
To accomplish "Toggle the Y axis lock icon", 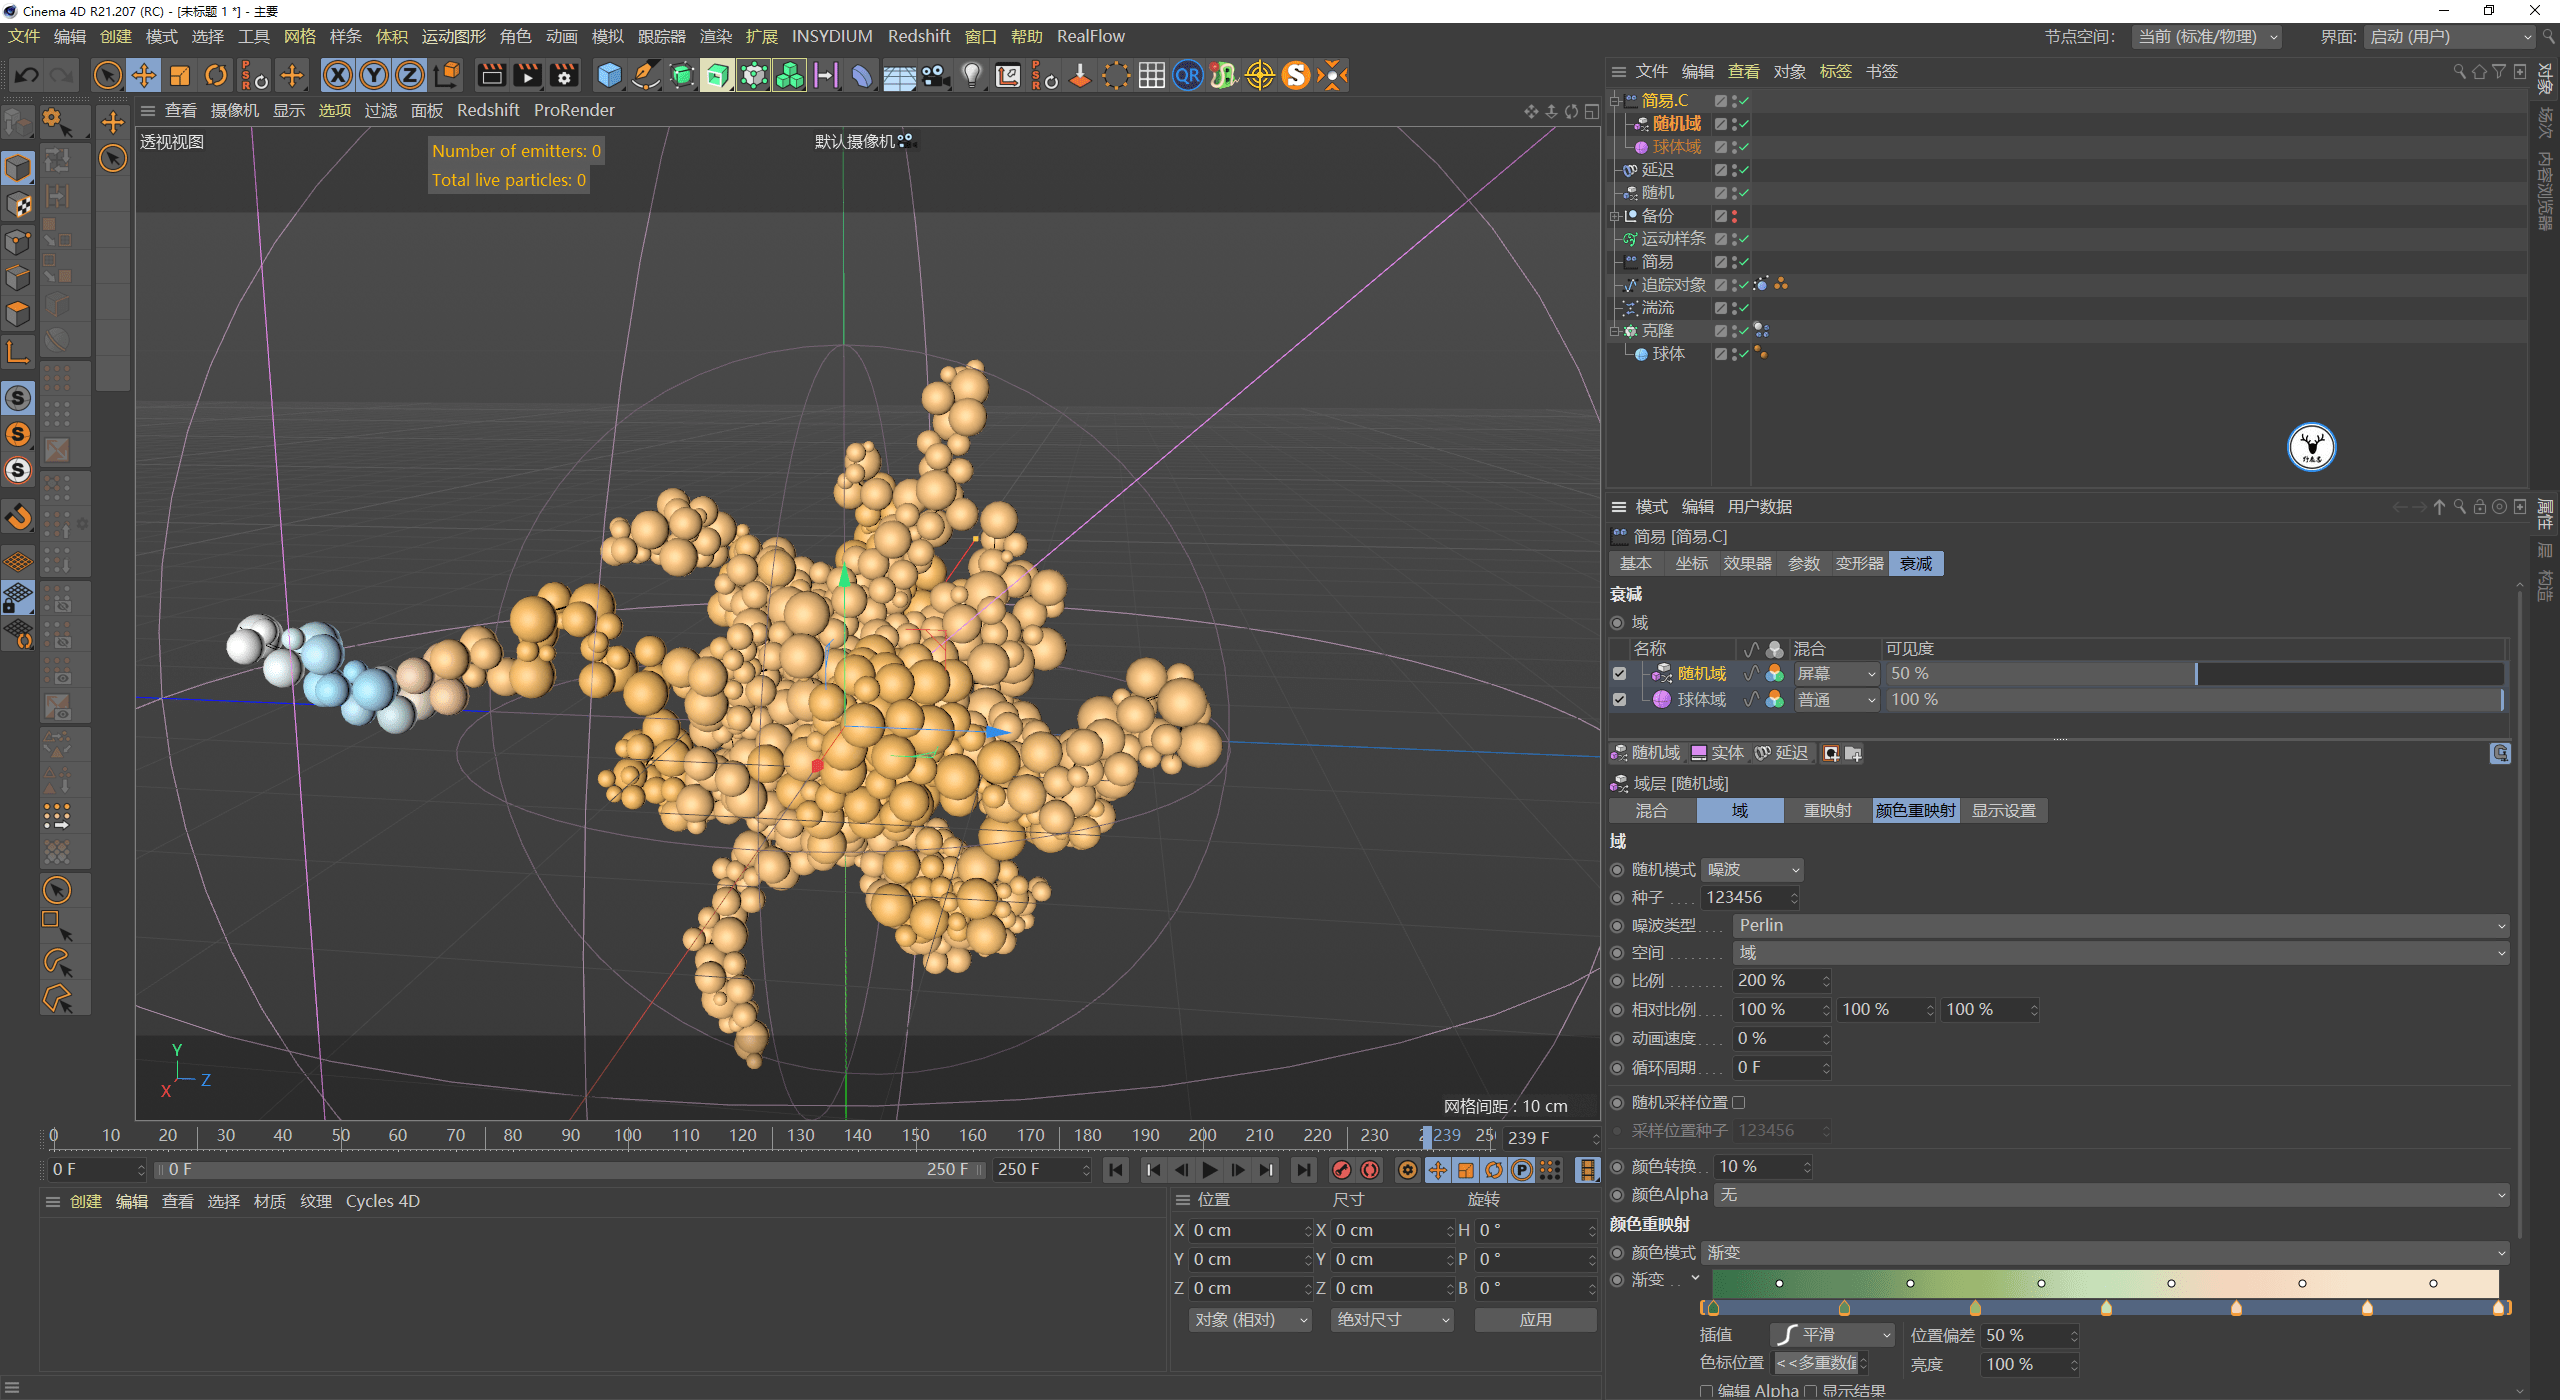I will (374, 75).
